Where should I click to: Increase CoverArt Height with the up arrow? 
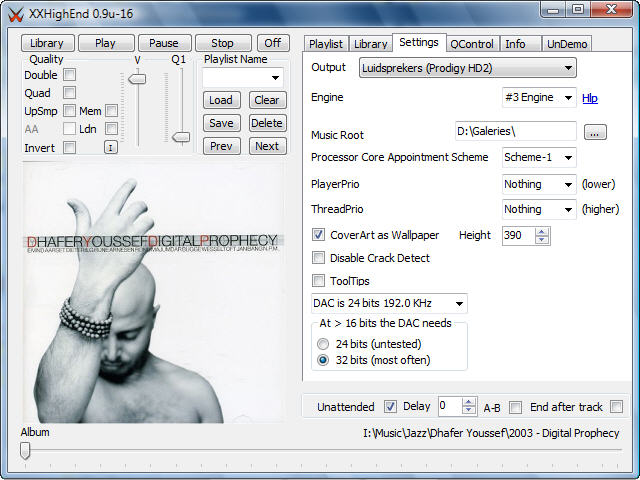pos(542,232)
